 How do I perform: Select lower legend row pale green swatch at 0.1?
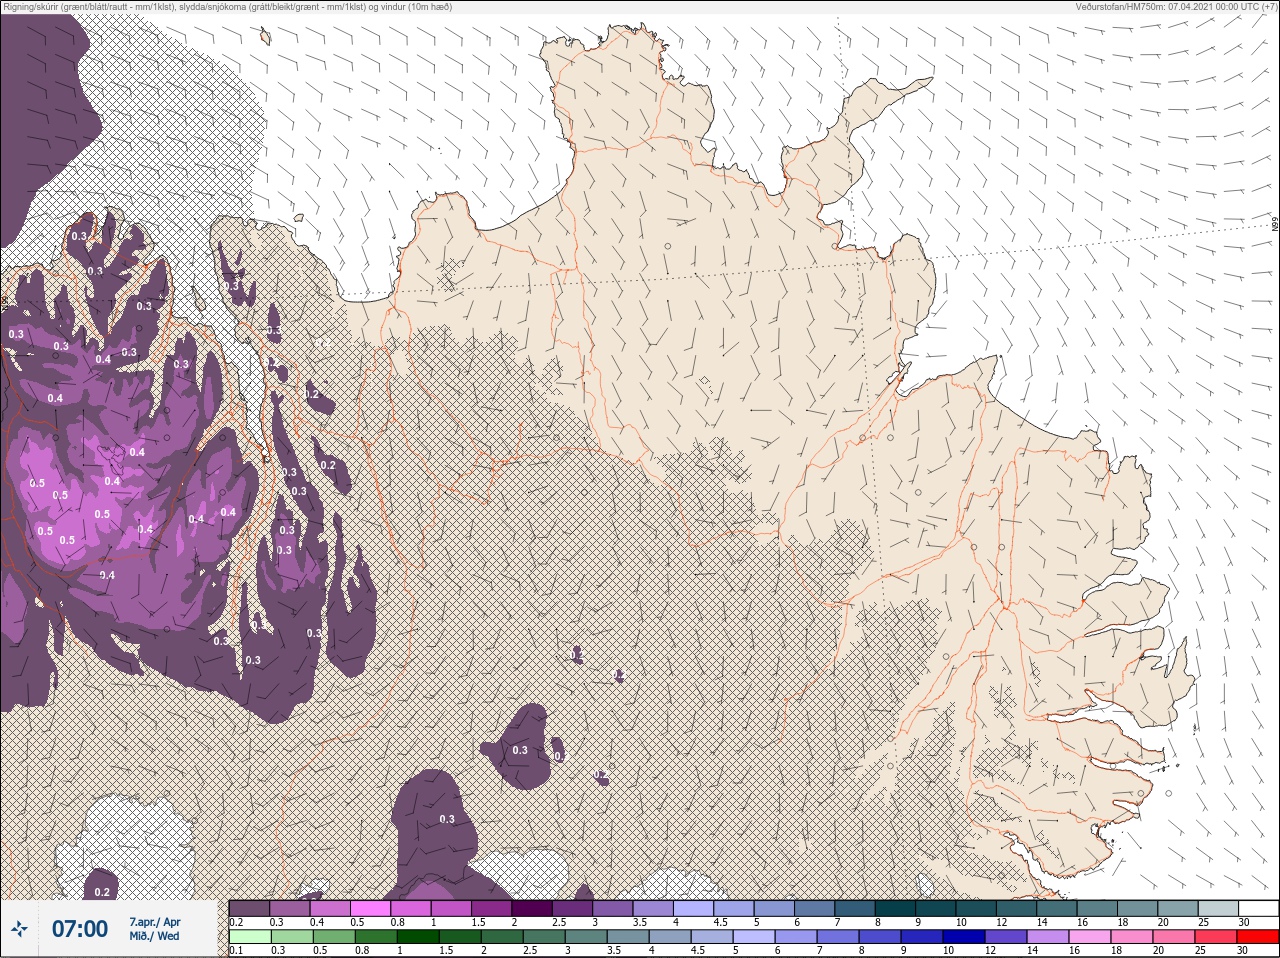pyautogui.click(x=250, y=936)
